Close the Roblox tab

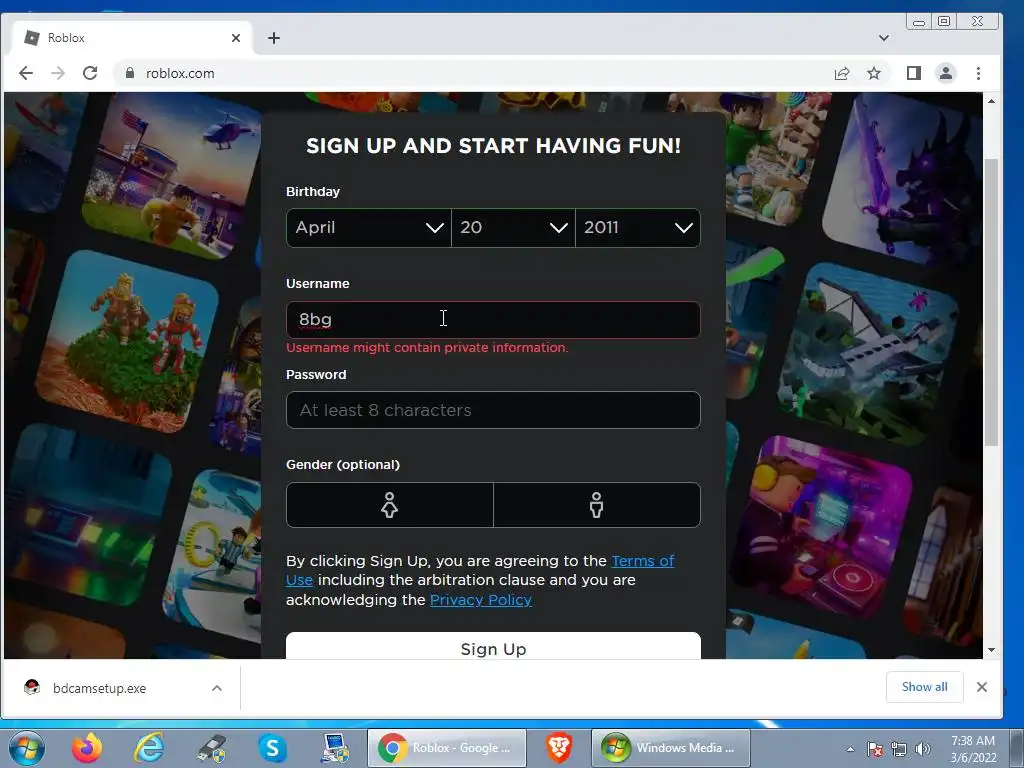pyautogui.click(x=236, y=38)
